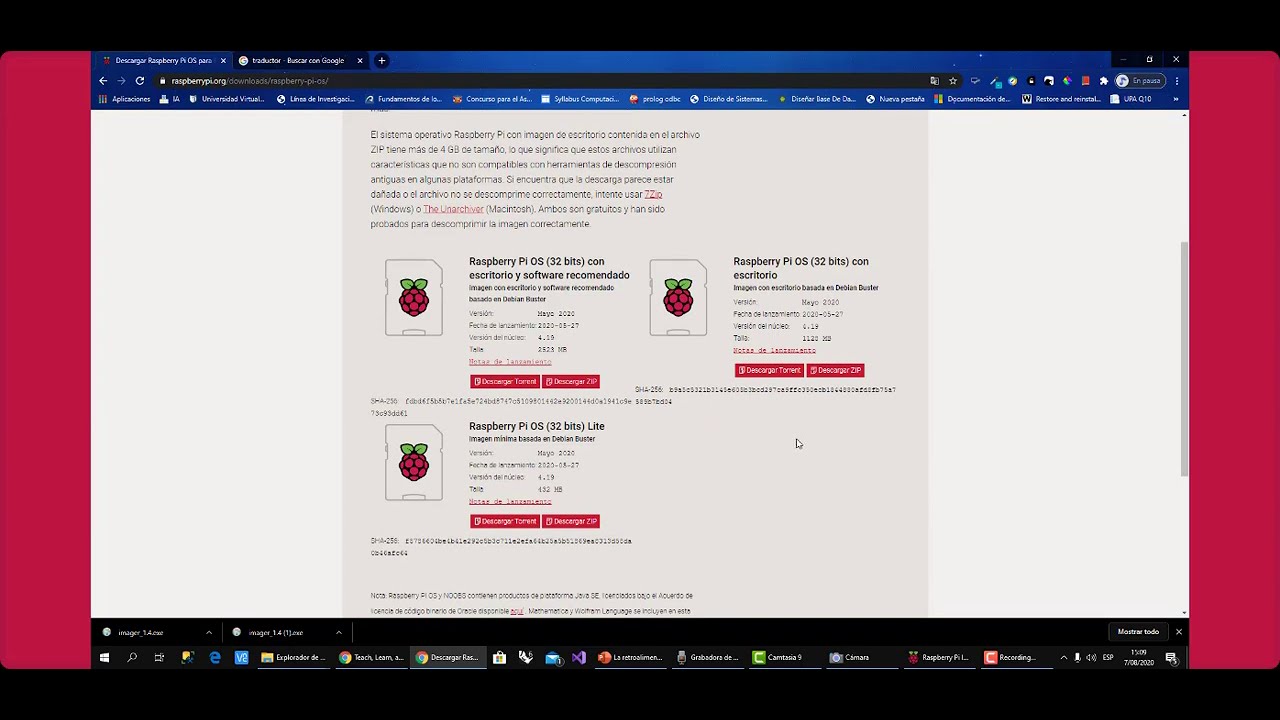1280x720 pixels.
Task: Follow the 7Zip link
Action: pos(653,194)
